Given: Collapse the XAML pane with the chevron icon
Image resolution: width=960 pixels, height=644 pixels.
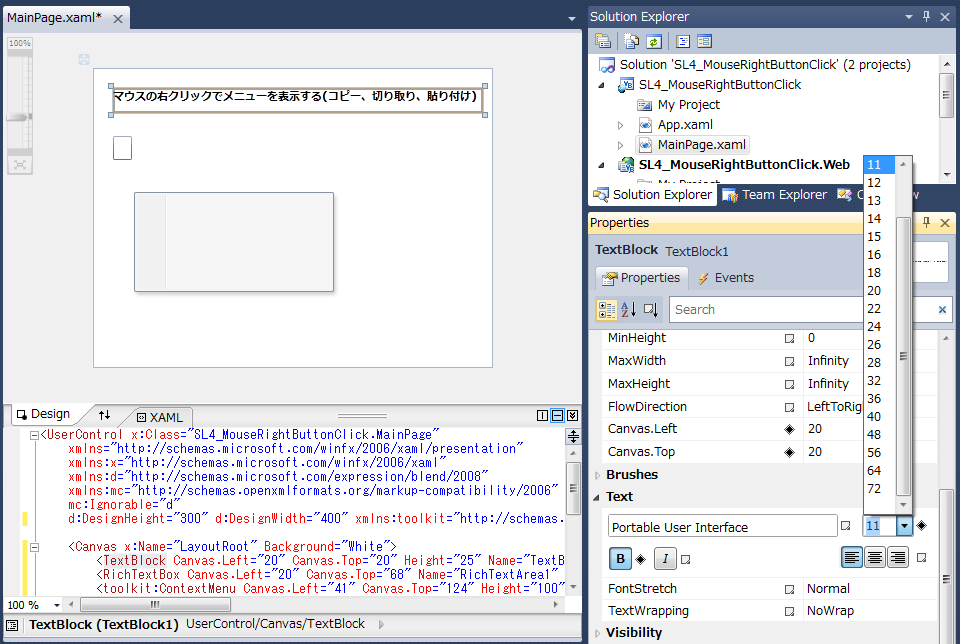Looking at the screenshot, I should click(x=572, y=416).
